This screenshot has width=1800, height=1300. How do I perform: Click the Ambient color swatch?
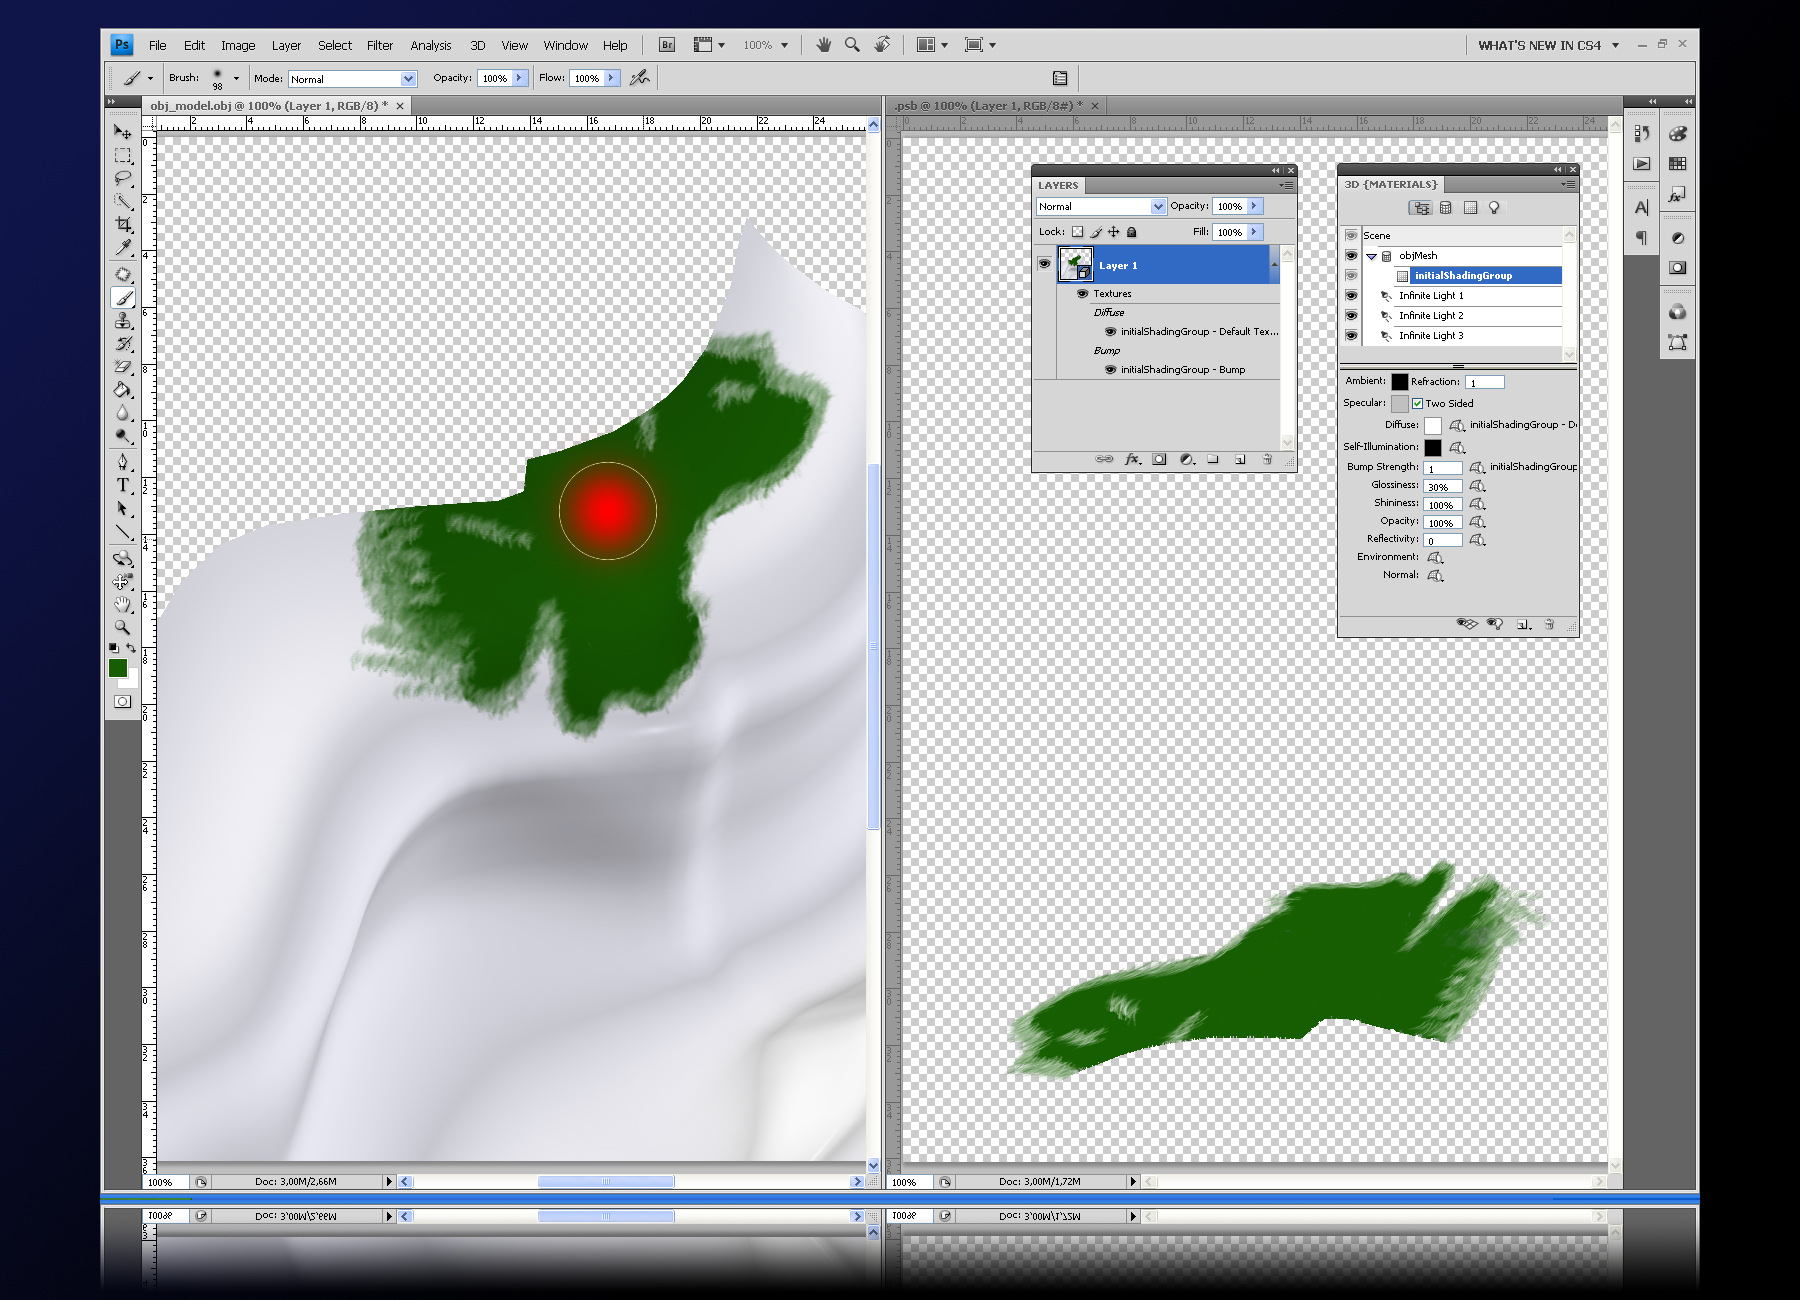(x=1399, y=382)
